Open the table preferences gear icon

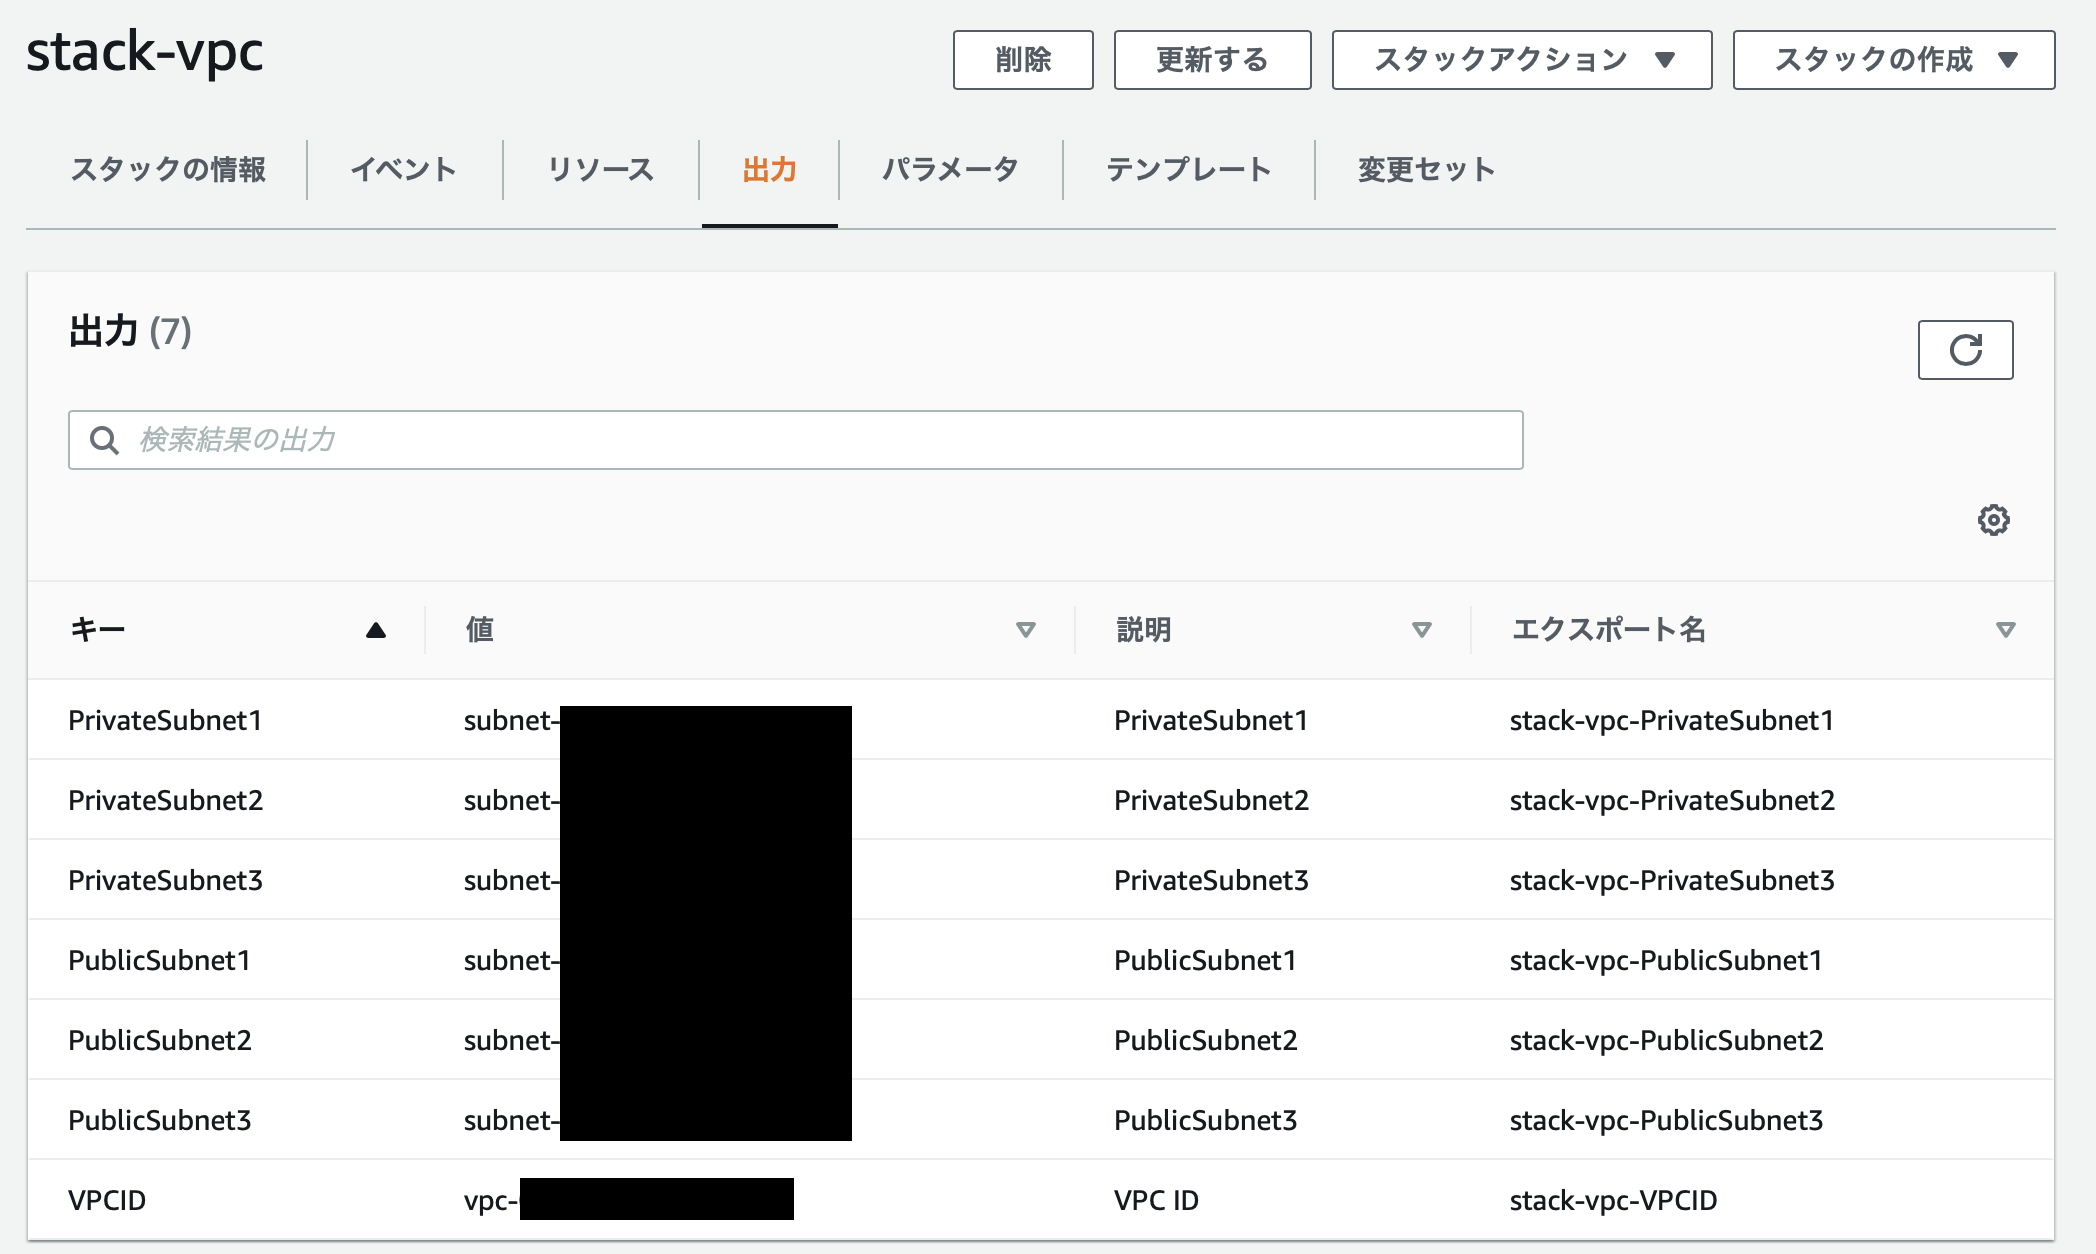pyautogui.click(x=1993, y=519)
